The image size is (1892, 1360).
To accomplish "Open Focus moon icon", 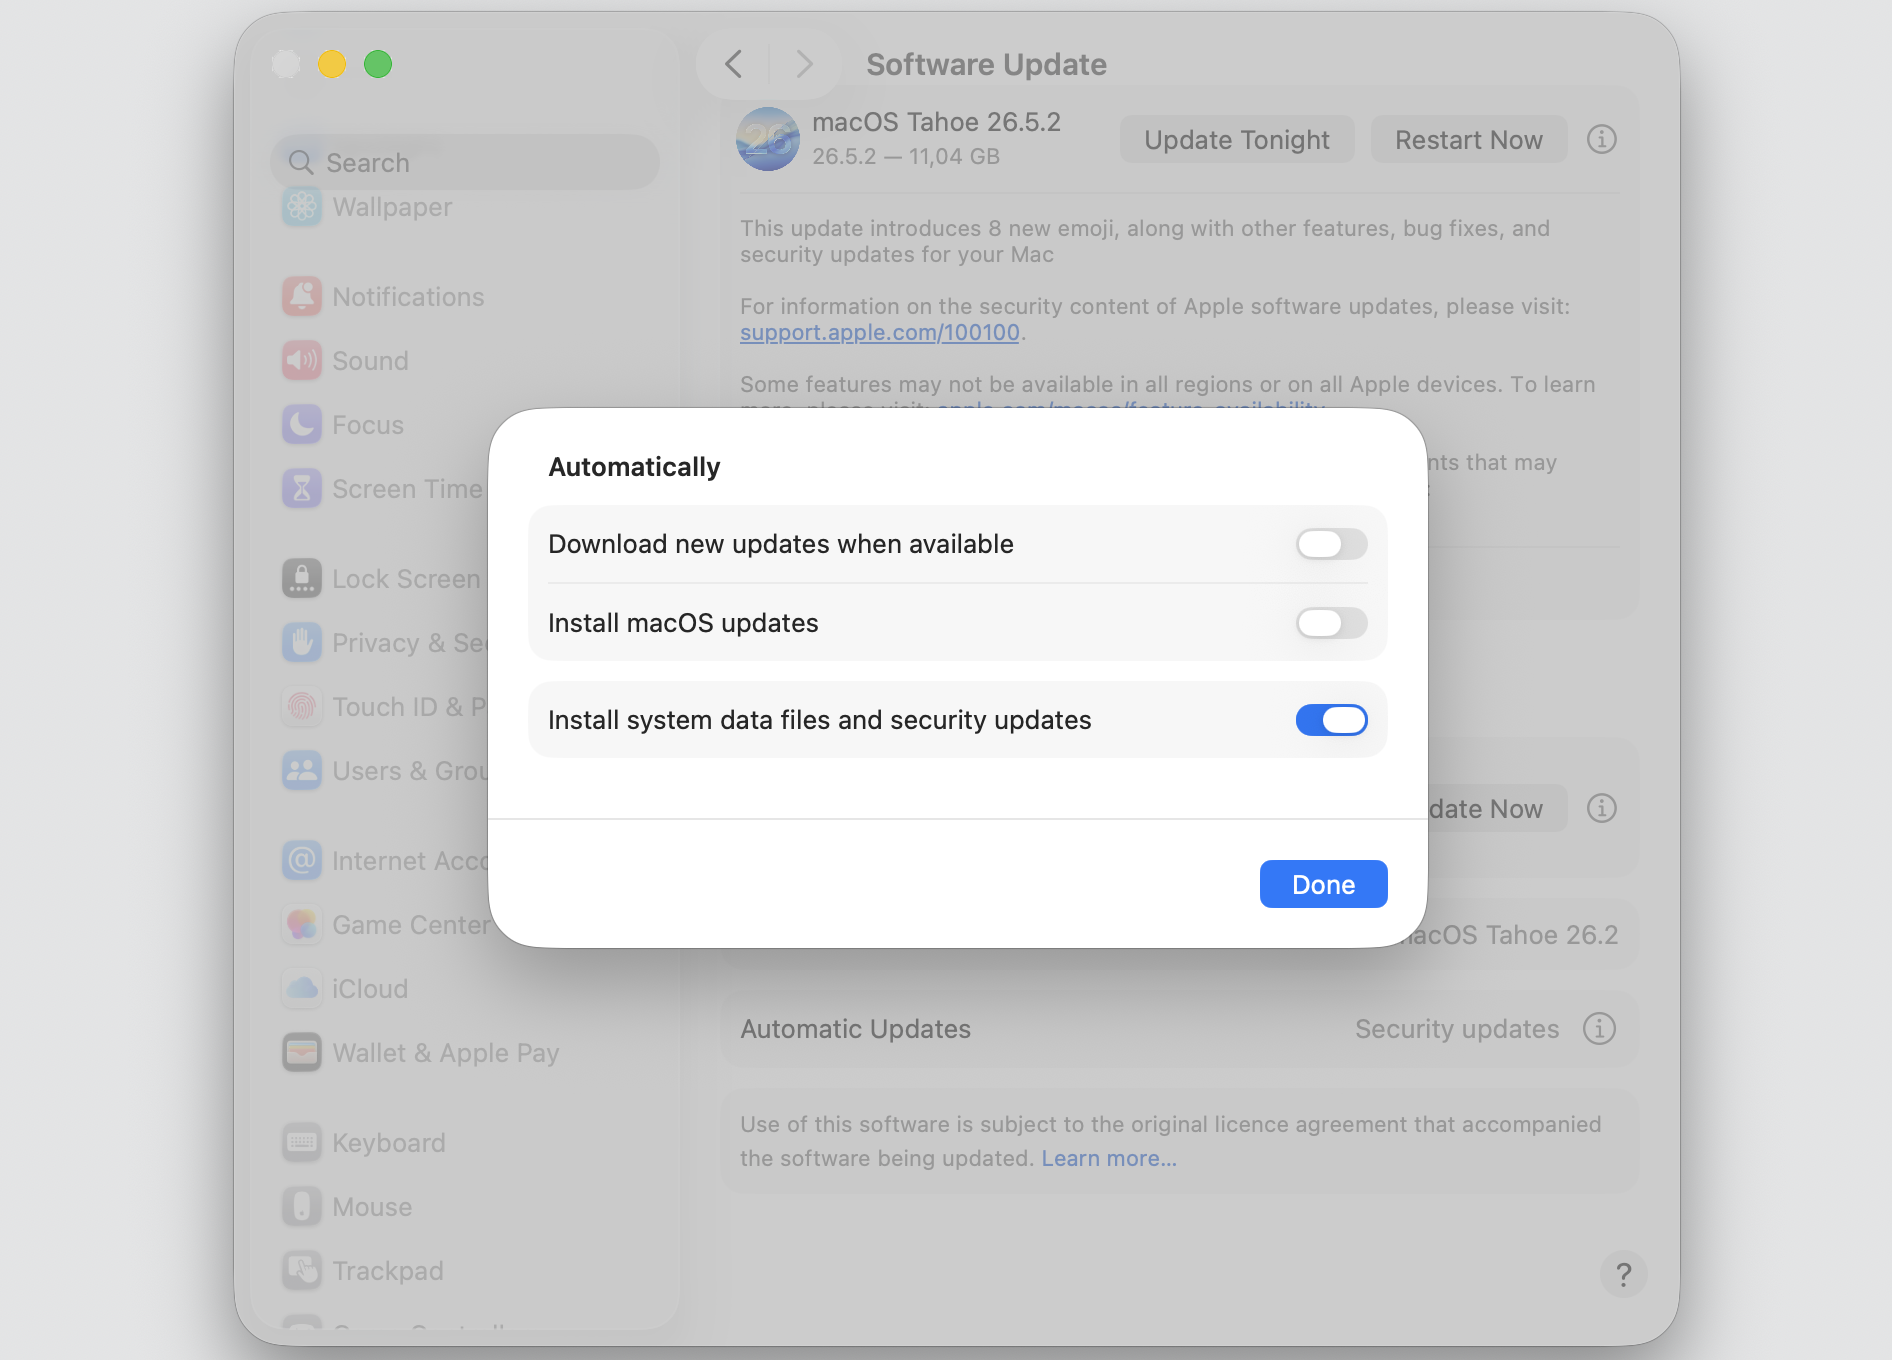I will 302,425.
